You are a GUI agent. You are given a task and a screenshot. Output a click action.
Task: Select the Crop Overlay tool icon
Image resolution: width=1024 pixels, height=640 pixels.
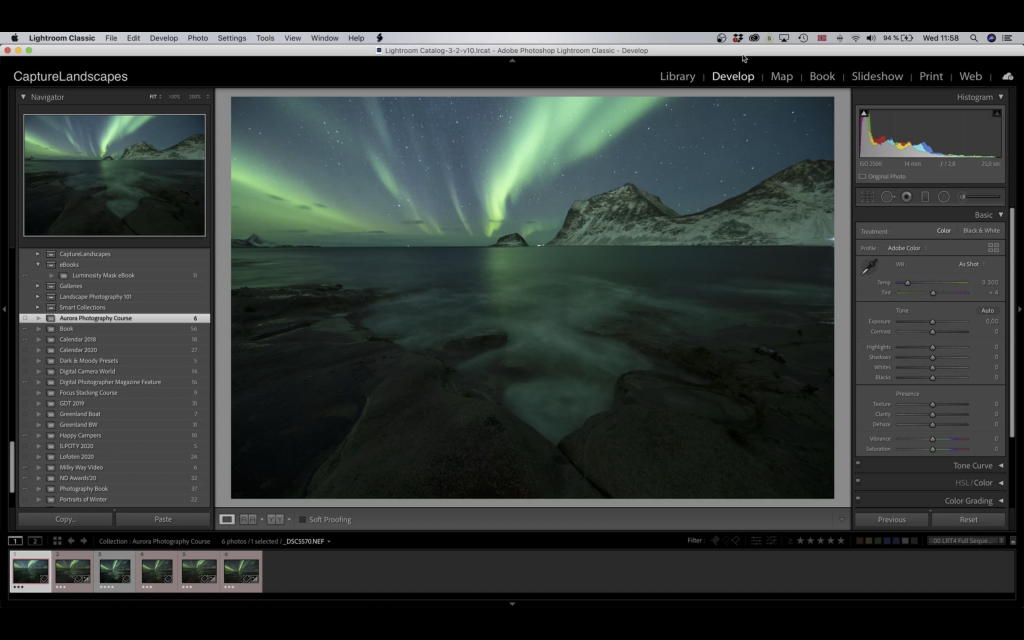[867, 197]
